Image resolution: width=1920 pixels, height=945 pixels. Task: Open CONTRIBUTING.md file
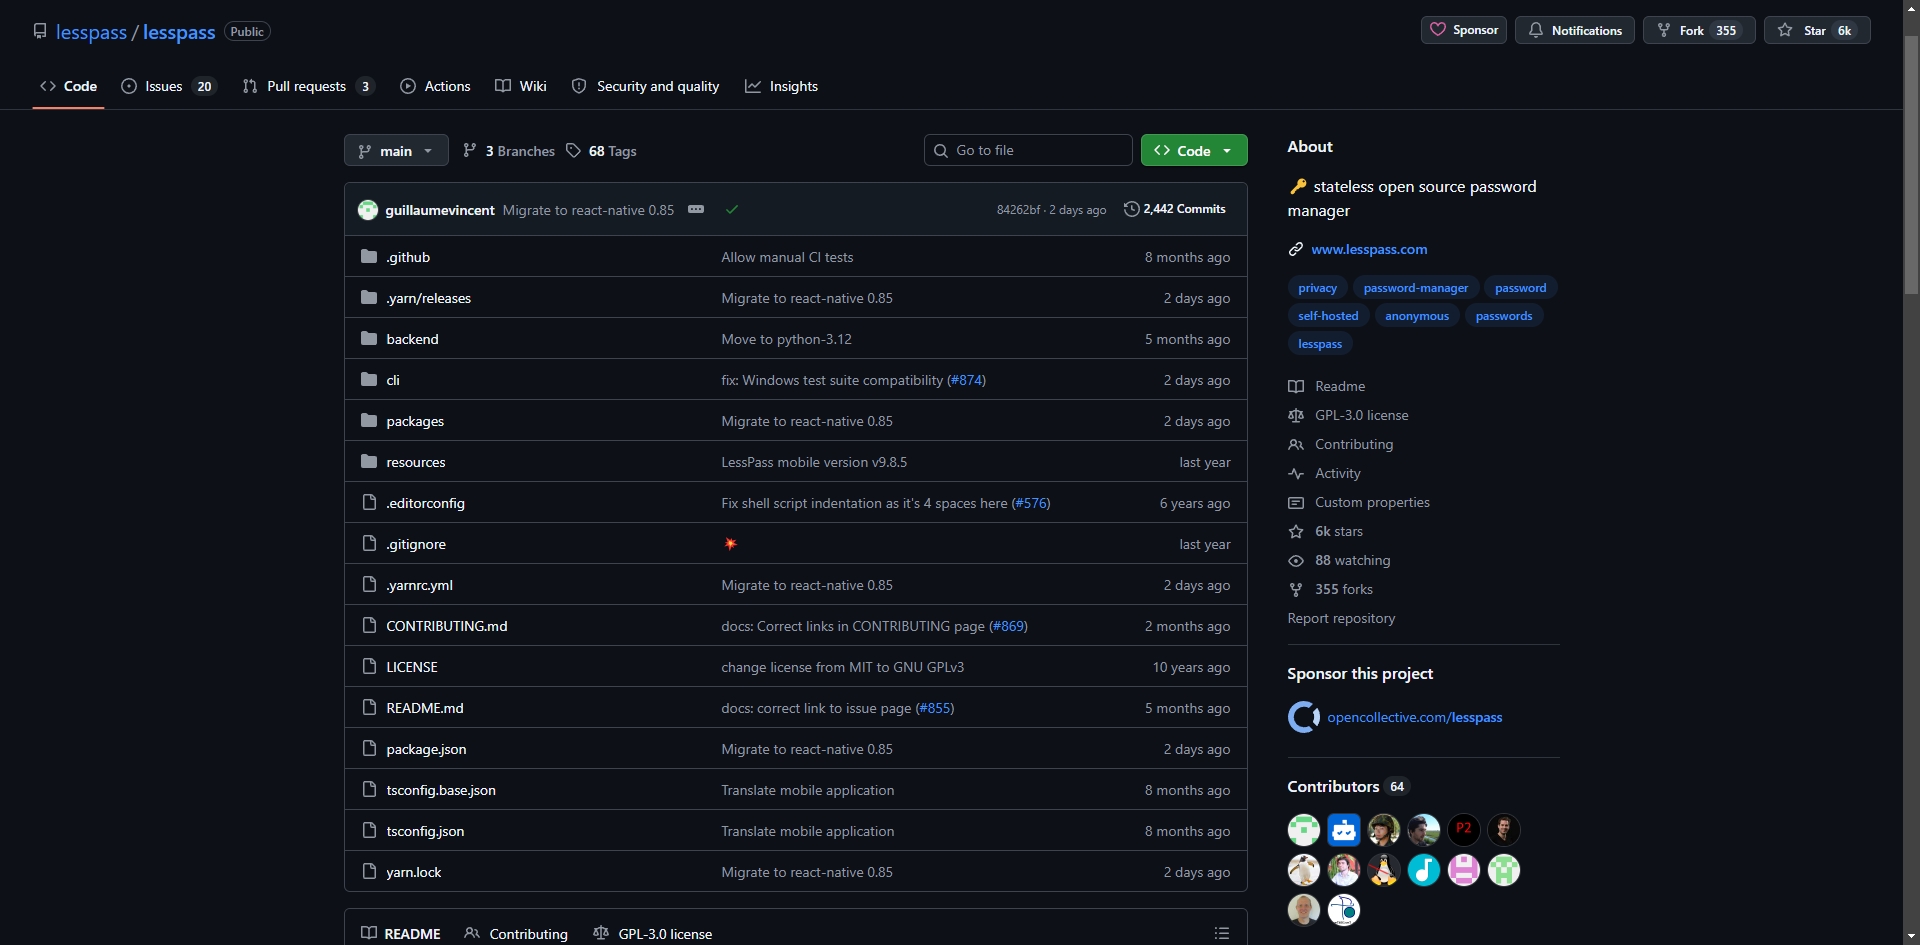point(447,626)
